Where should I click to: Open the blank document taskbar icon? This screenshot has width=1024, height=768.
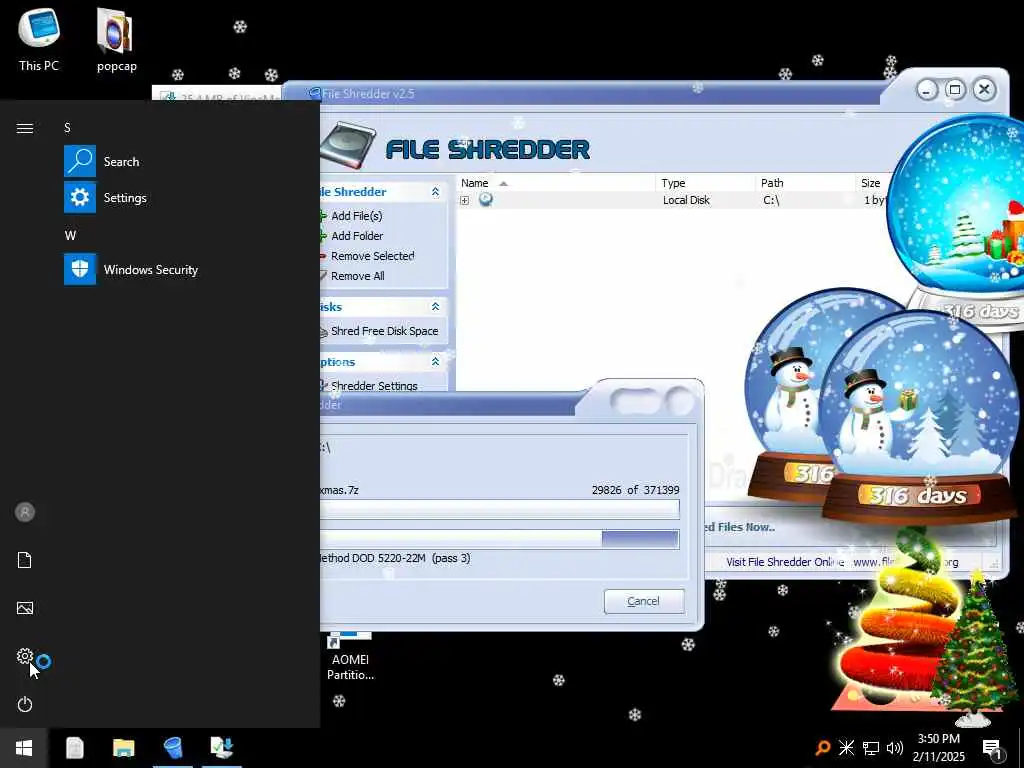coord(75,748)
